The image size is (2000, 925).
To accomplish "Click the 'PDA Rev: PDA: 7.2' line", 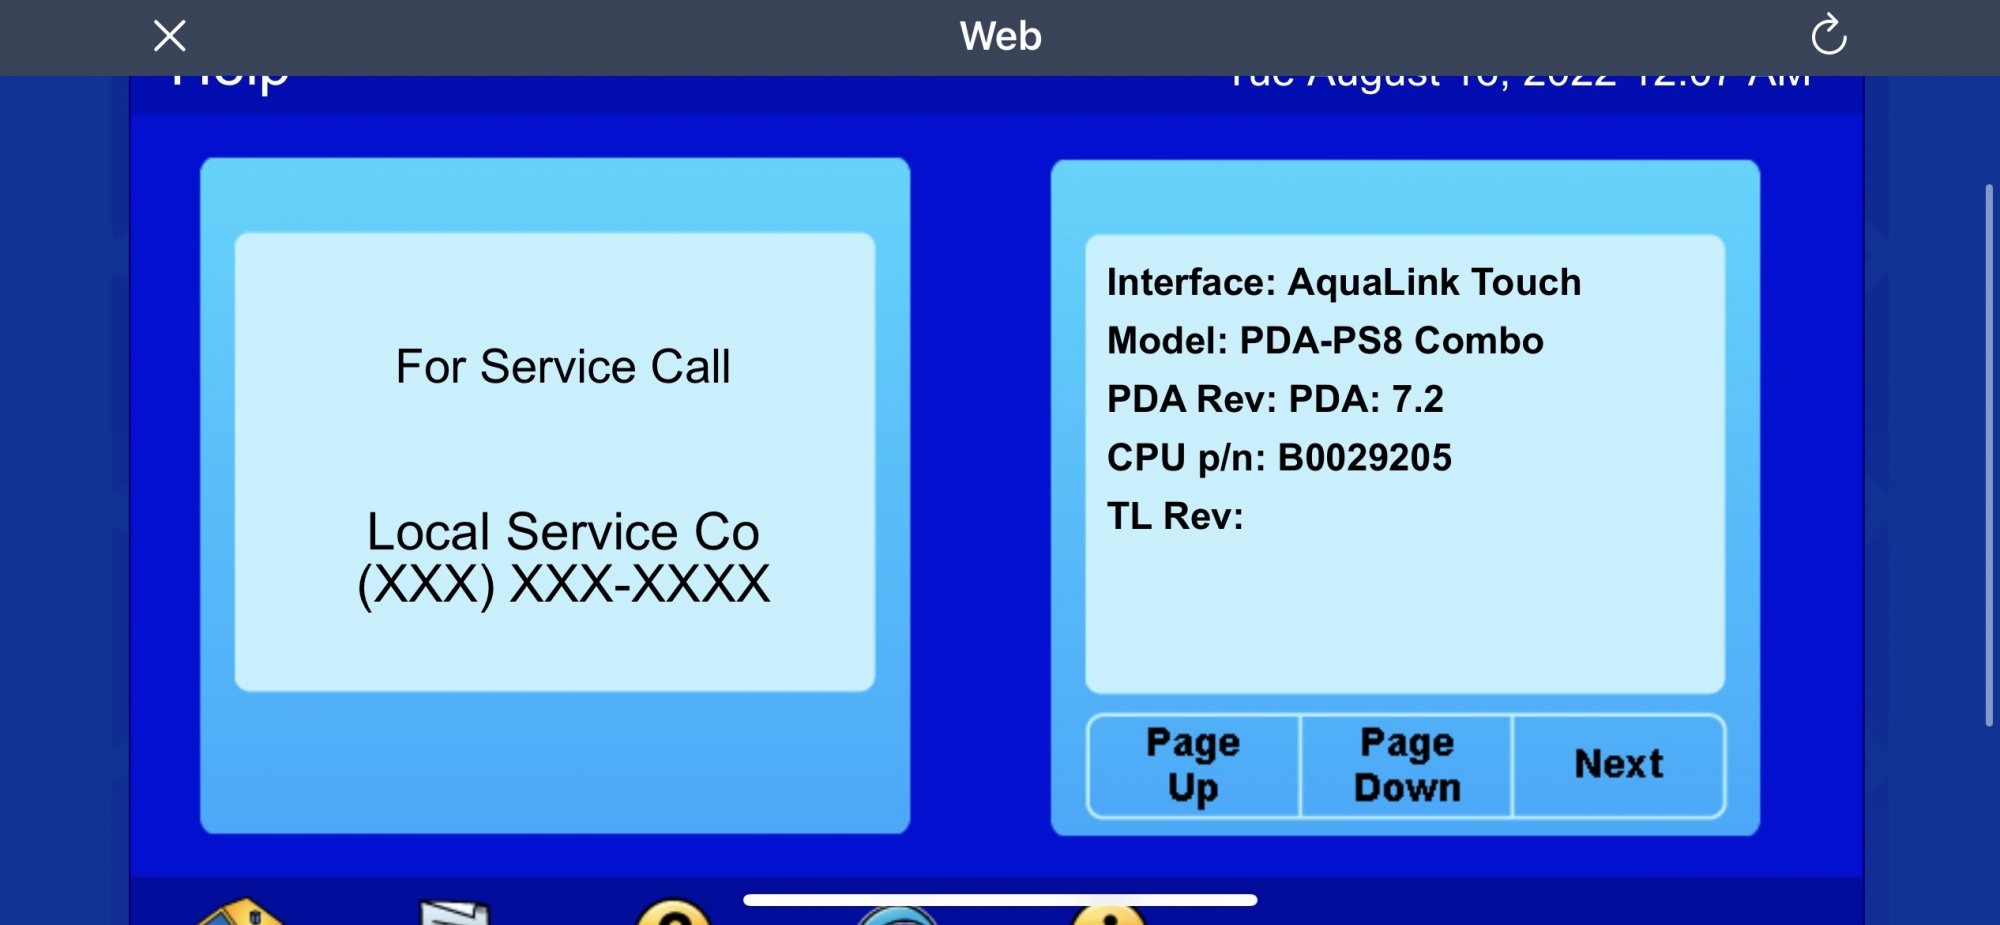I will (x=1275, y=399).
